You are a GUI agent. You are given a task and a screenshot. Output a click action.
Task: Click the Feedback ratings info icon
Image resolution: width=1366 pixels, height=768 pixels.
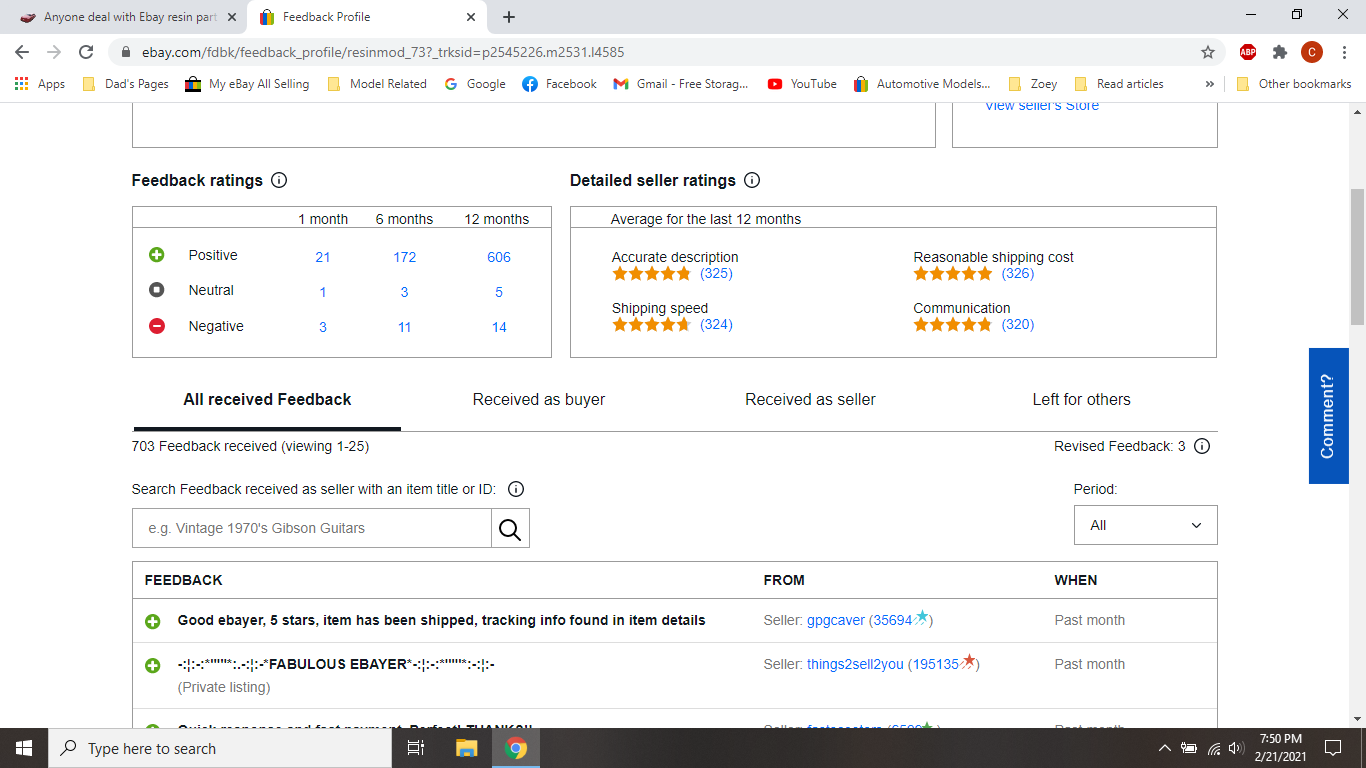[279, 181]
